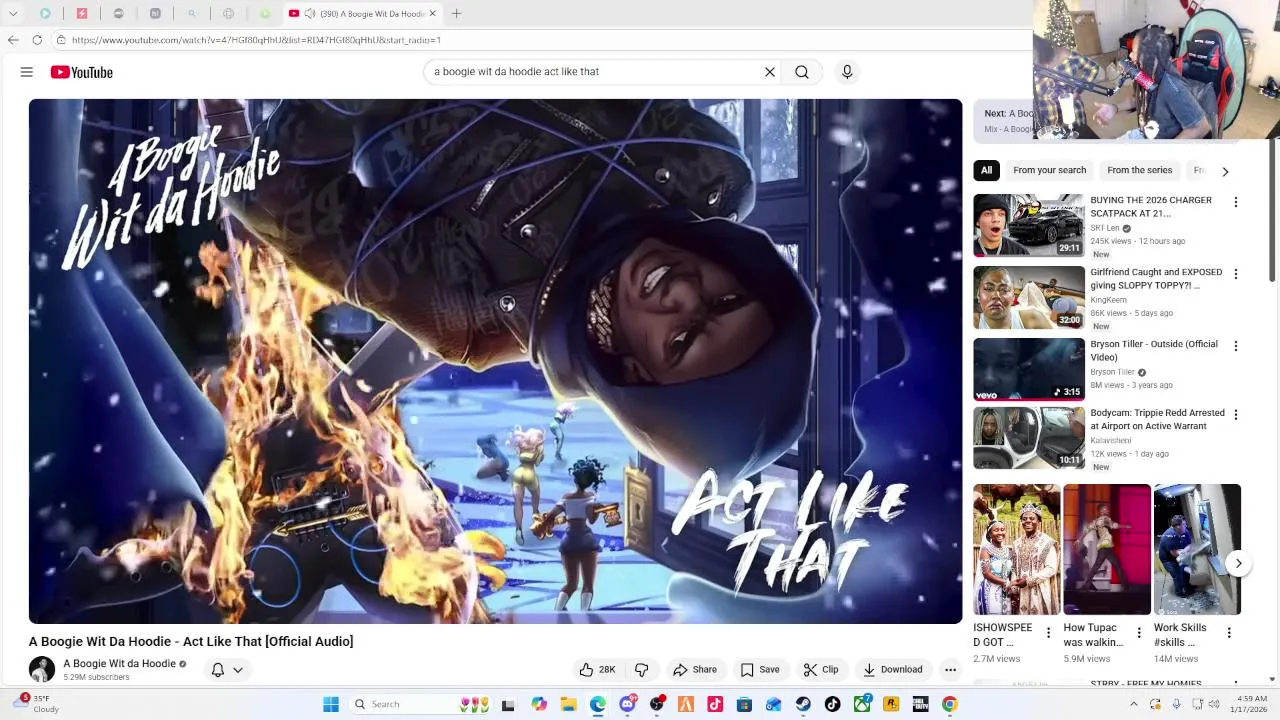This screenshot has height=720, width=1280.
Task: Open KingKeem channel link
Action: point(1109,300)
